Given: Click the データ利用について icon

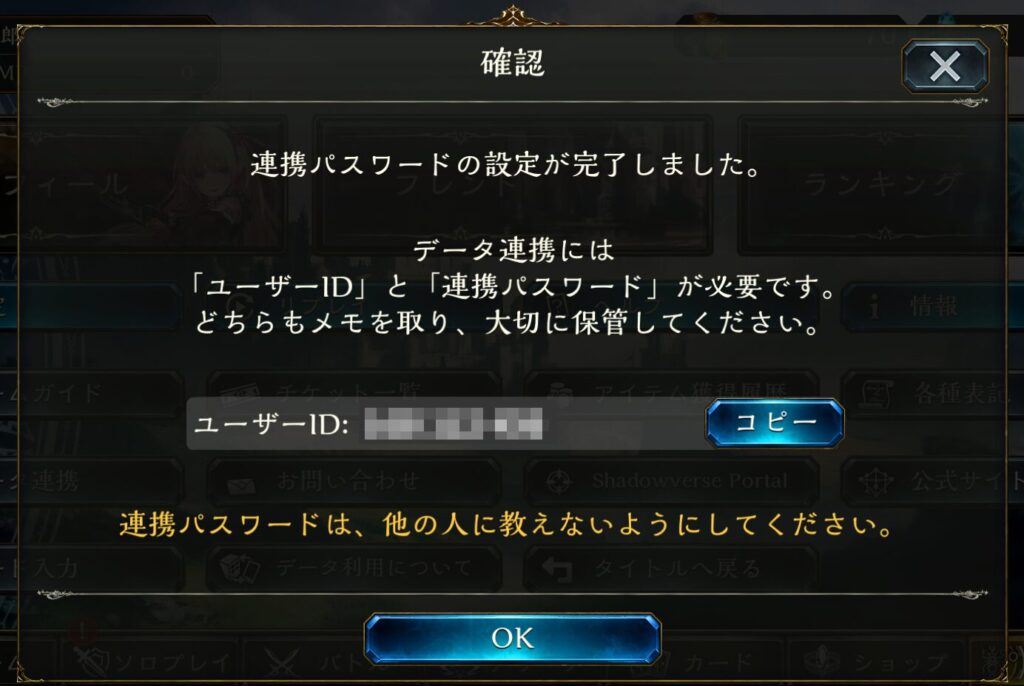Looking at the screenshot, I should (x=239, y=568).
